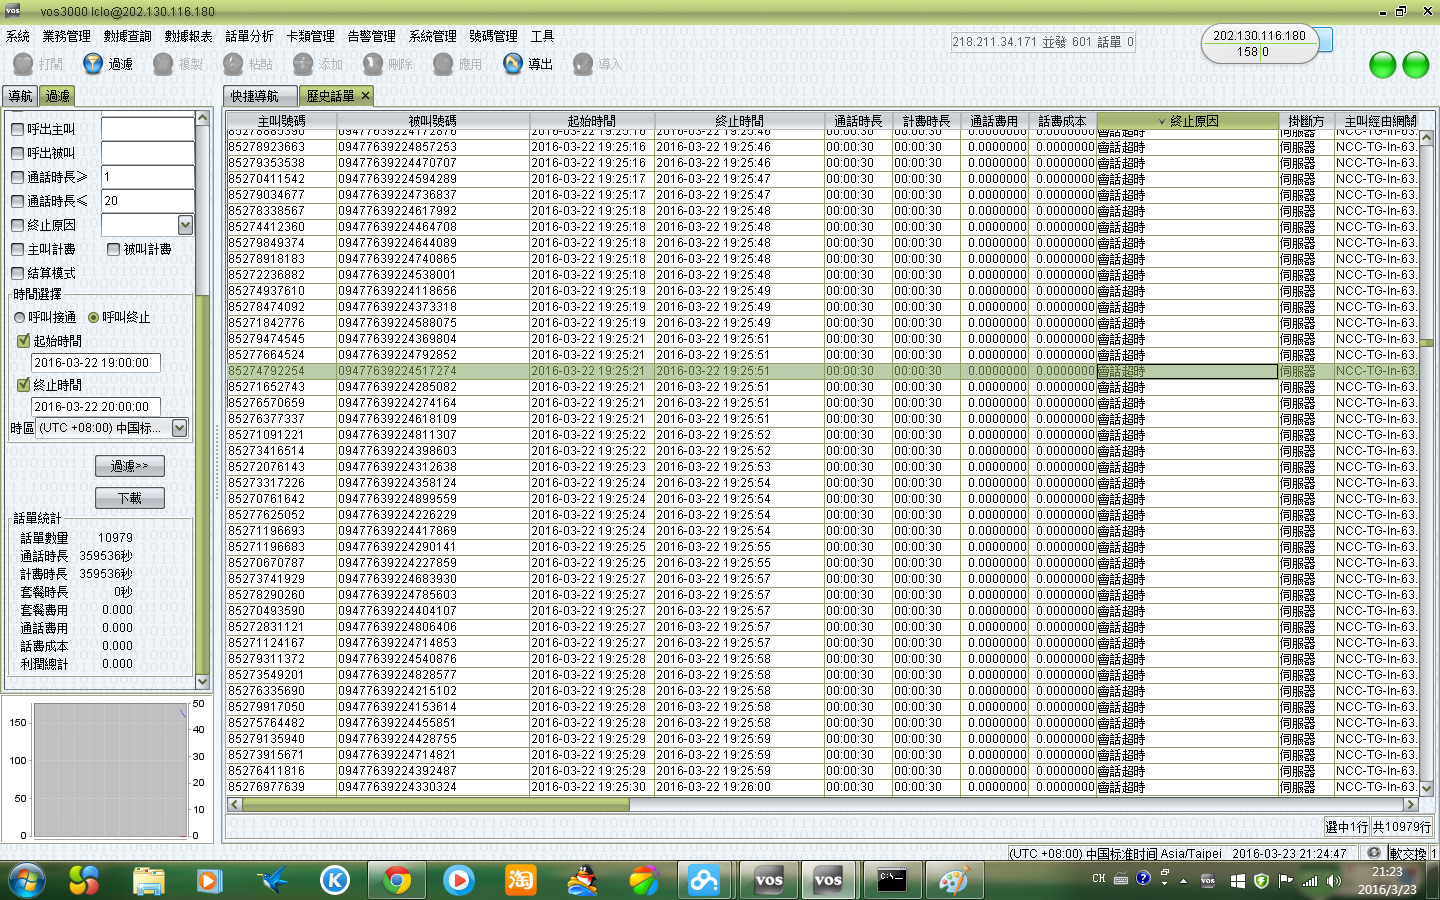Click the 刪除 delete toolbar icon
1440x900 pixels.
pyautogui.click(x=373, y=64)
